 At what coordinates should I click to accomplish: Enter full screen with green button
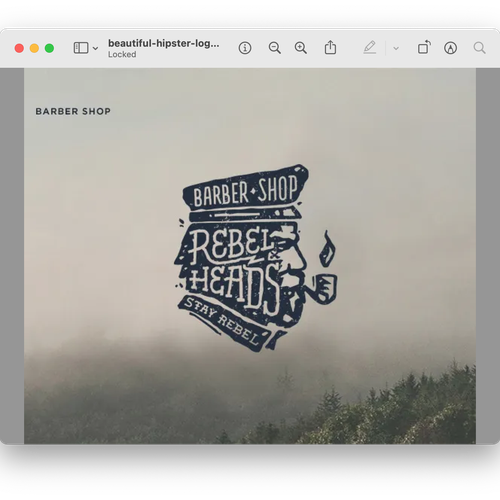tap(49, 48)
